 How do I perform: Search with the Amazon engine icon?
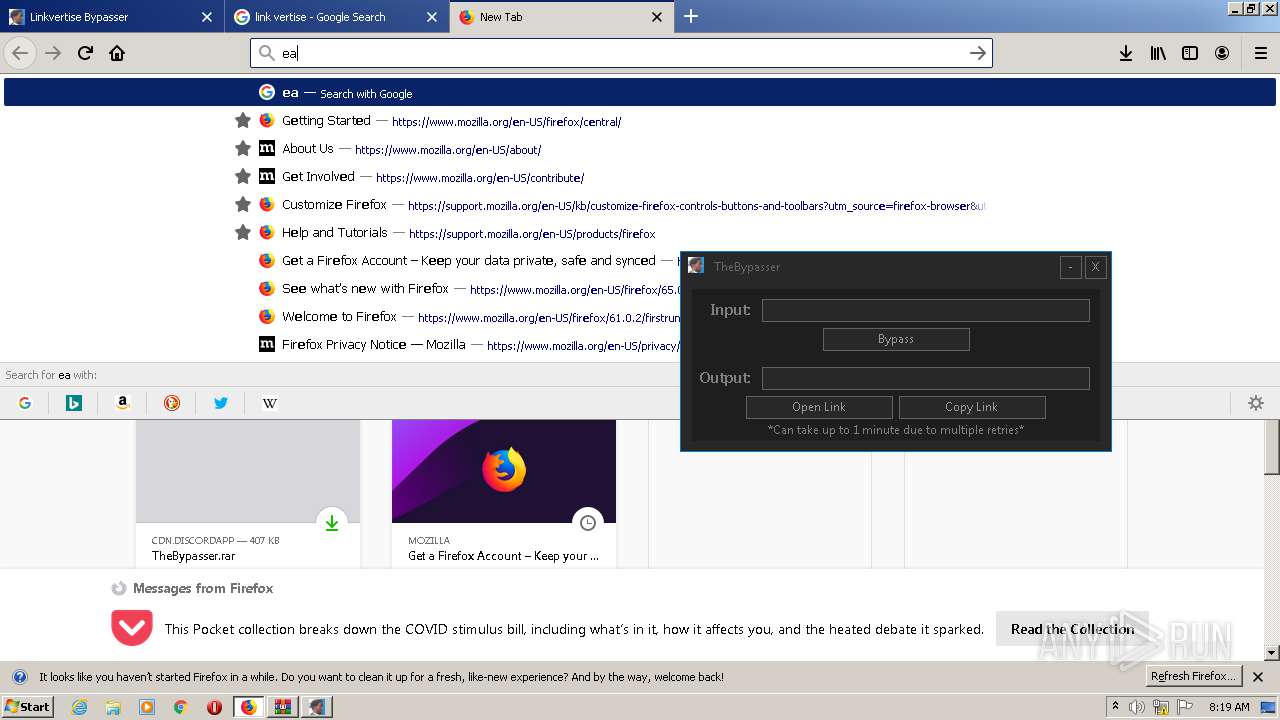[x=123, y=403]
